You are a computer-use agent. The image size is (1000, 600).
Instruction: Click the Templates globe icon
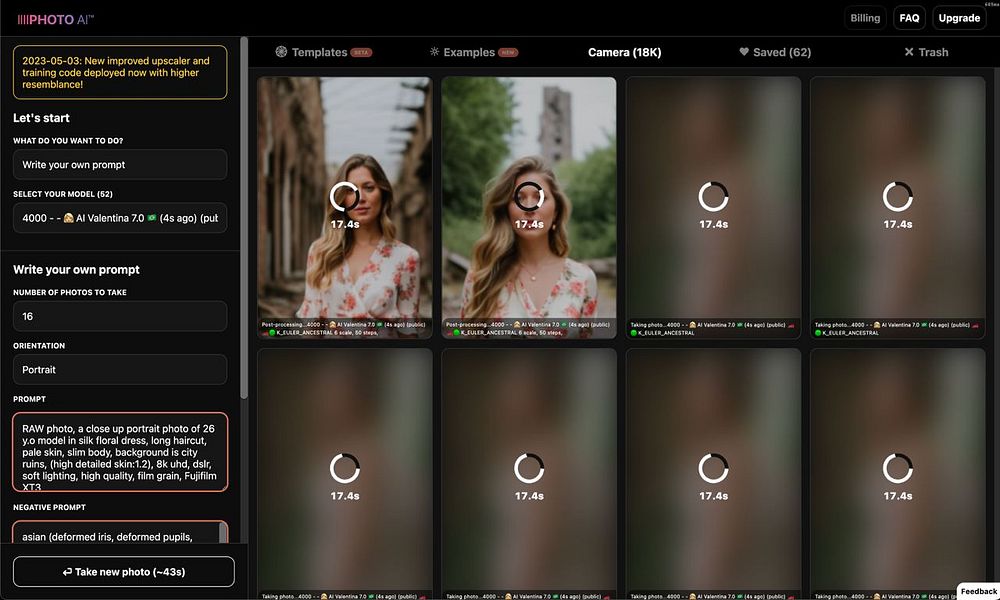point(281,52)
